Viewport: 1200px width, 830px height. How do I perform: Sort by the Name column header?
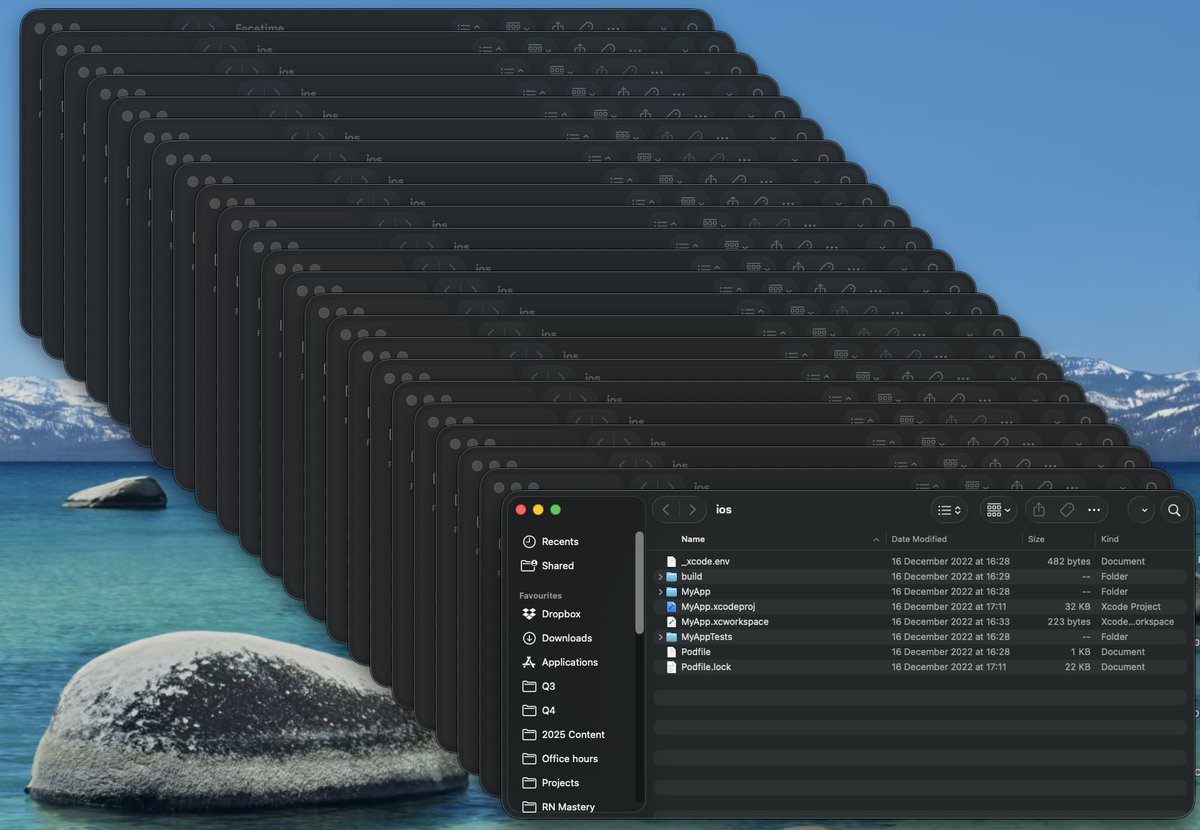(x=693, y=539)
